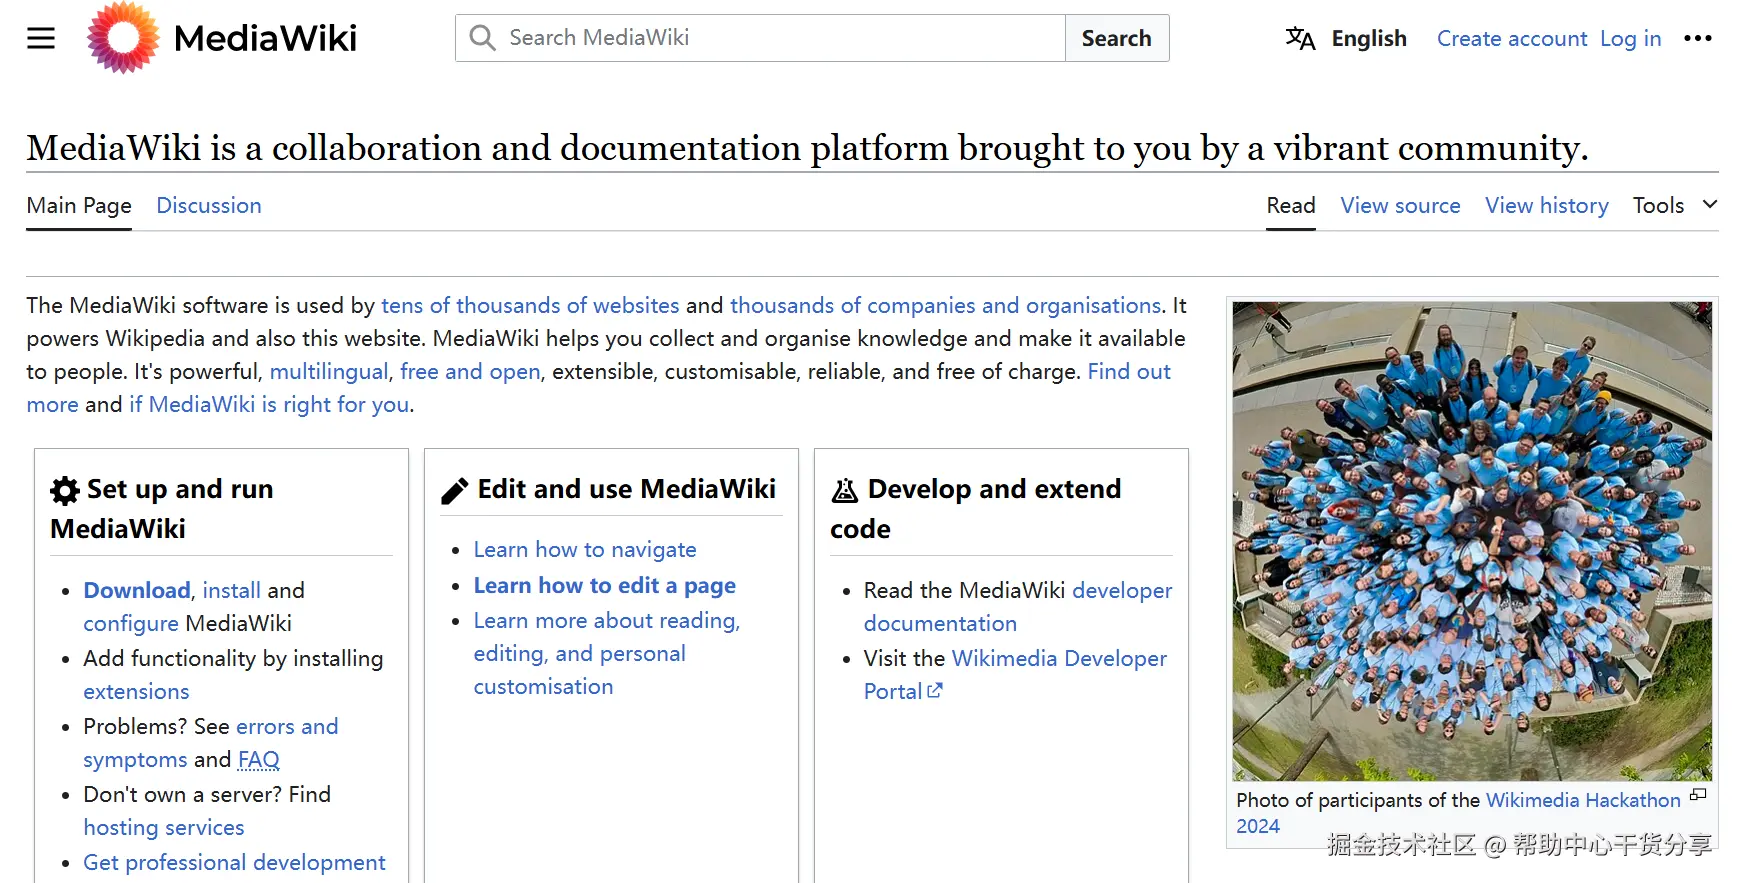Expand the Tools dropdown menu

pos(1674,205)
